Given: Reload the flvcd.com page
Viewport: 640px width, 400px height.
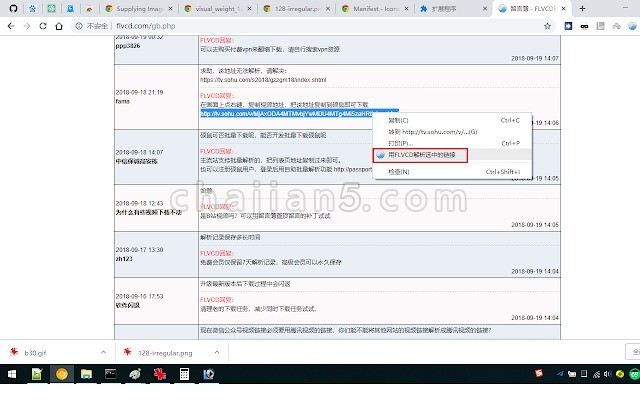Looking at the screenshot, I should pos(43,26).
